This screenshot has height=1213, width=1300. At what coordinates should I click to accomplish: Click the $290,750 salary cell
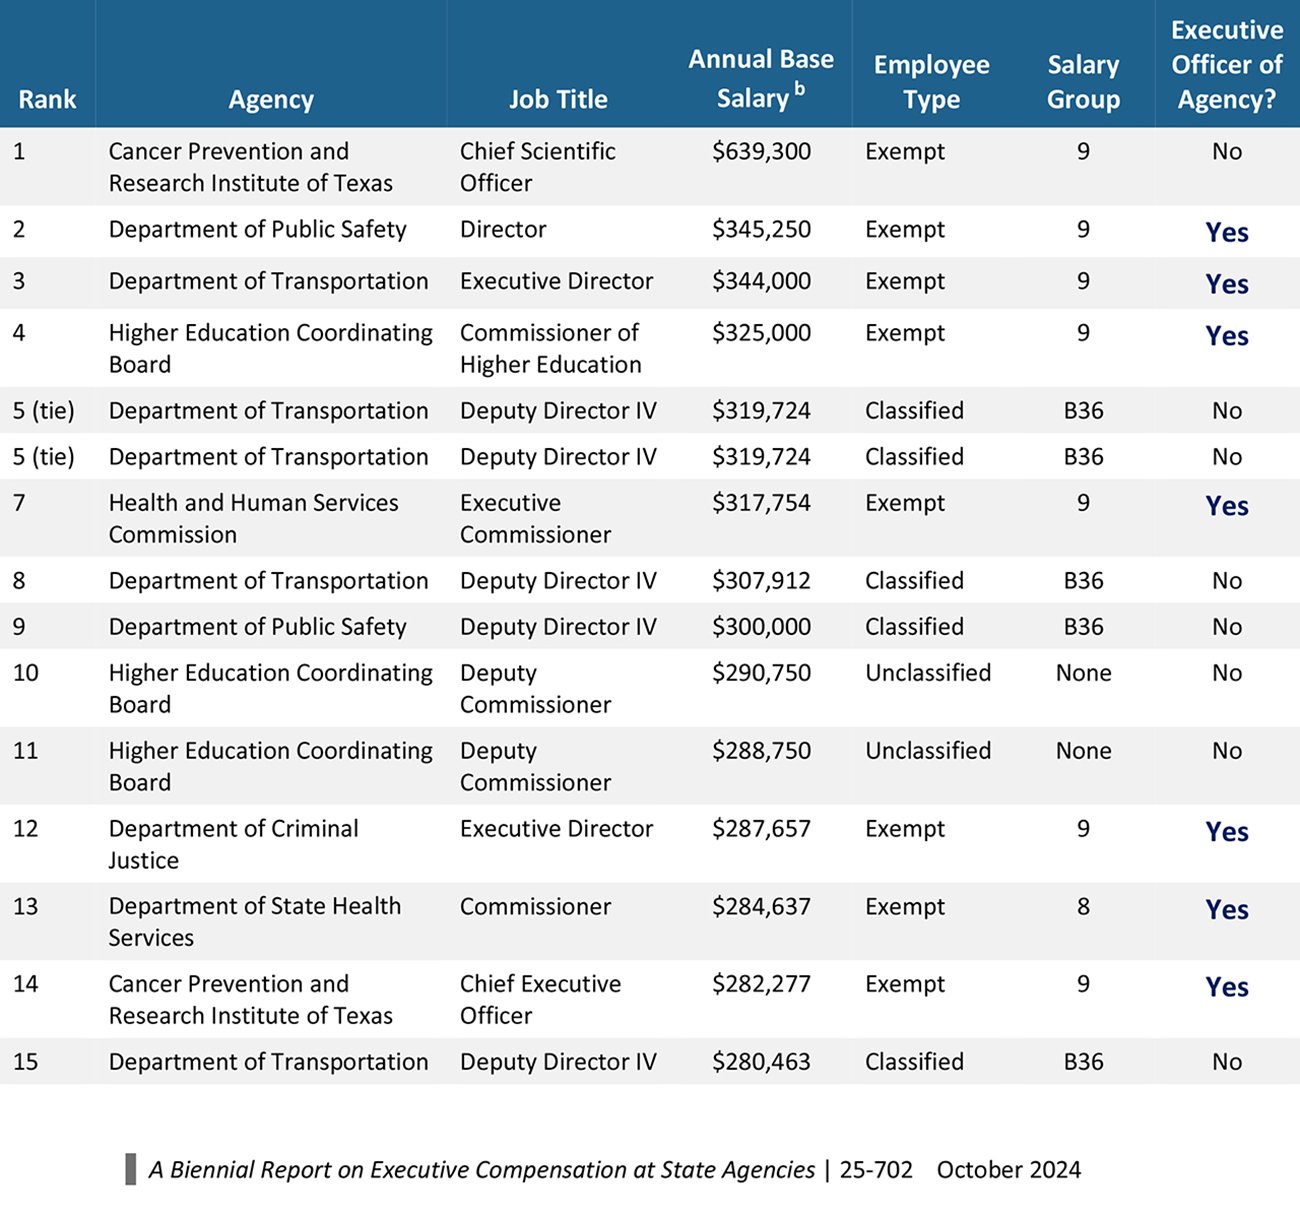pyautogui.click(x=761, y=673)
